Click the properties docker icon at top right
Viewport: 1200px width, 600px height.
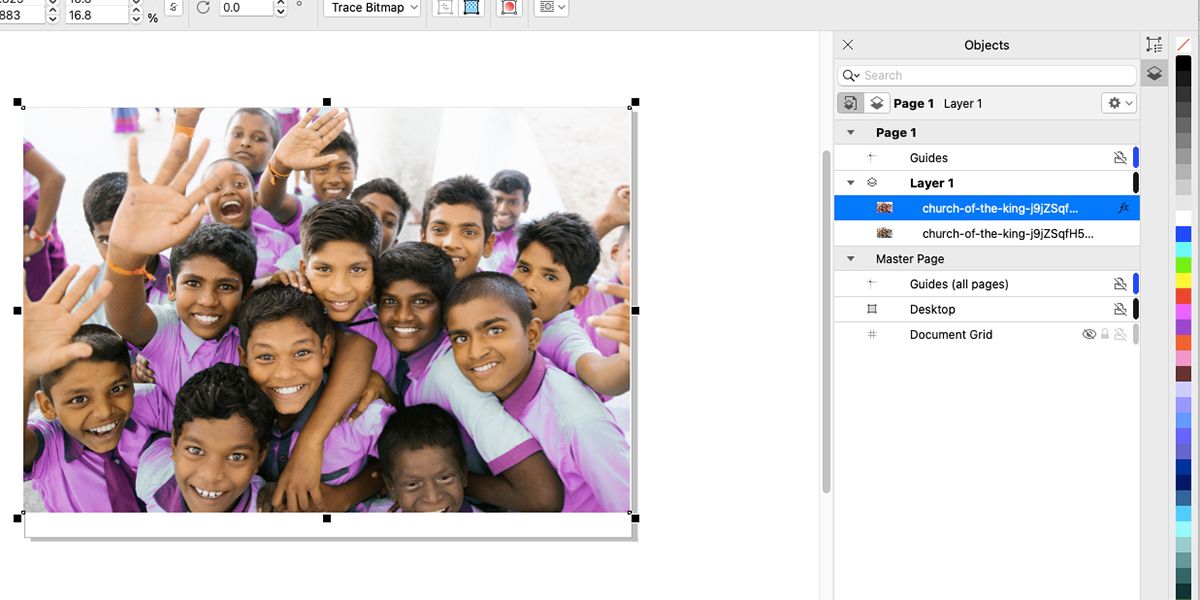pyautogui.click(x=1154, y=45)
